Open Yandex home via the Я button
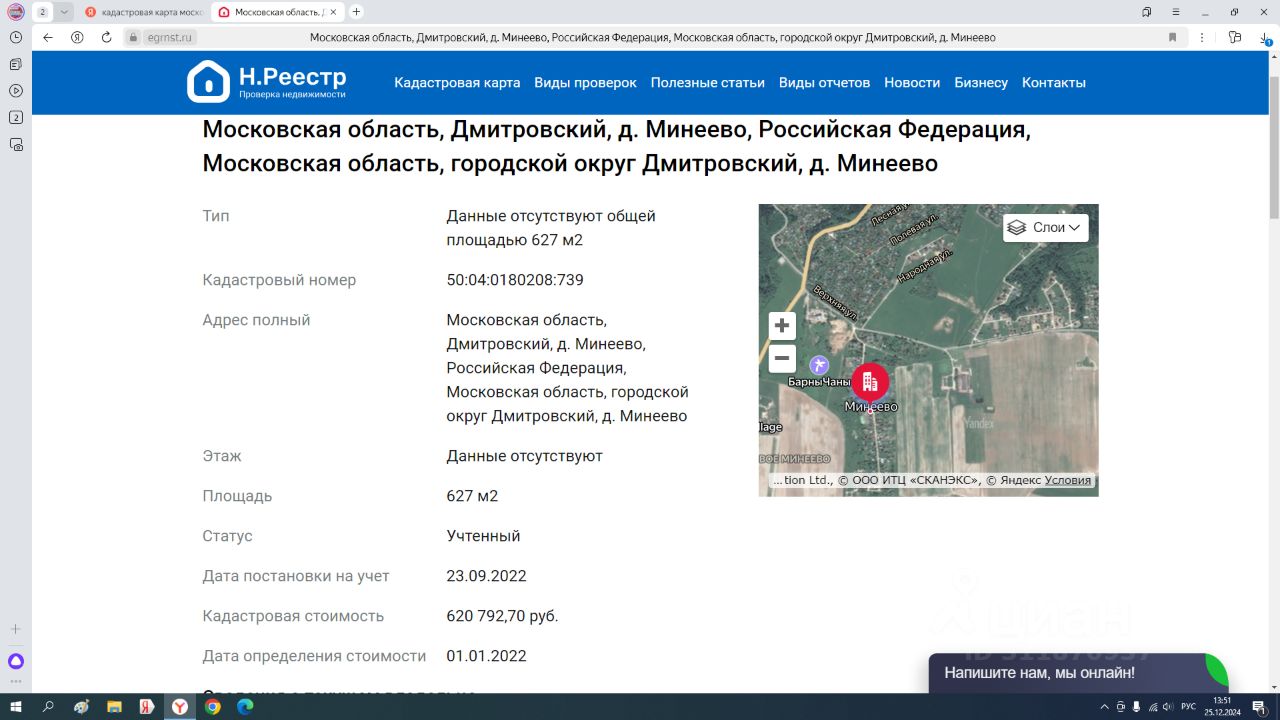The width and height of the screenshot is (1280, 720). 77,38
